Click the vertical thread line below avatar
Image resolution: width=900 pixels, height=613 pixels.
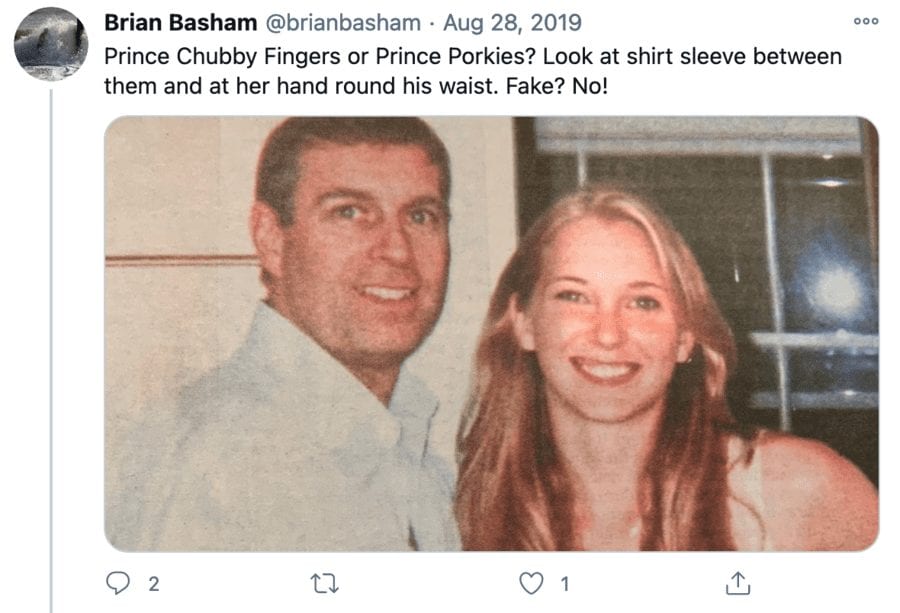click(x=51, y=350)
